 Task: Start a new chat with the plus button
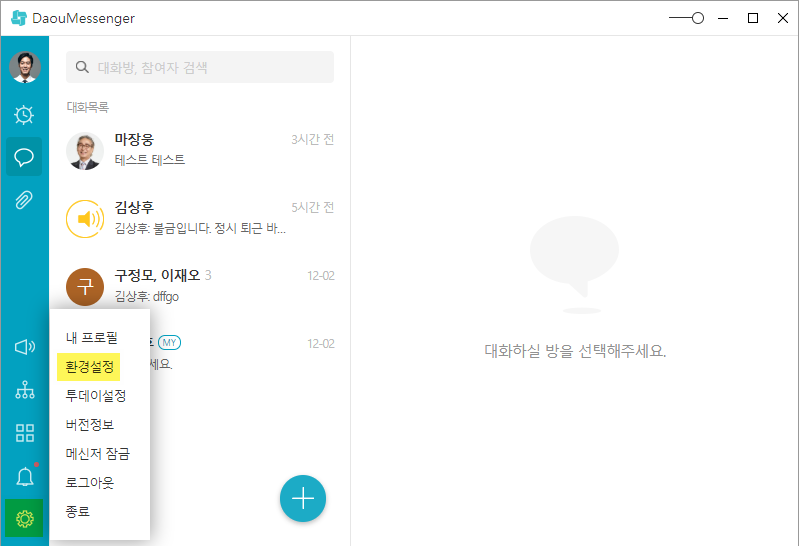(303, 498)
